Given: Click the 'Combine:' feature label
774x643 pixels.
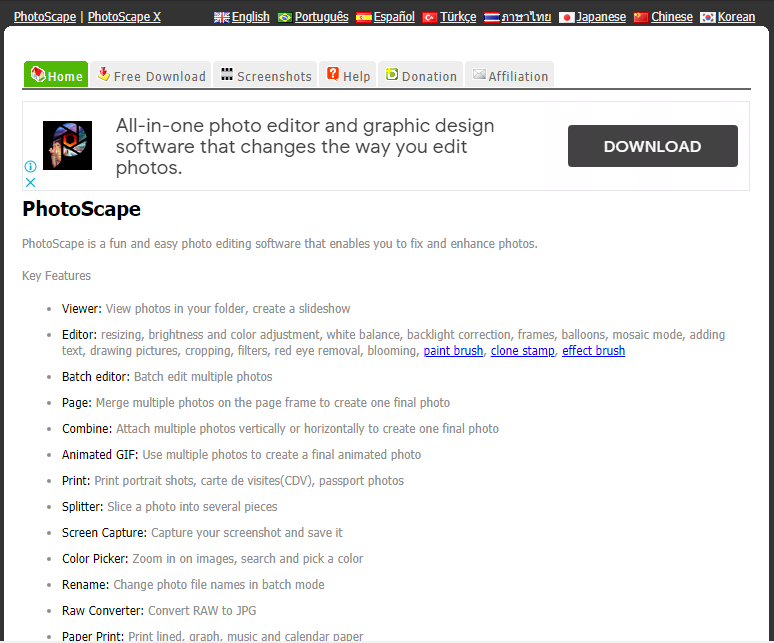Looking at the screenshot, I should click(x=87, y=429).
